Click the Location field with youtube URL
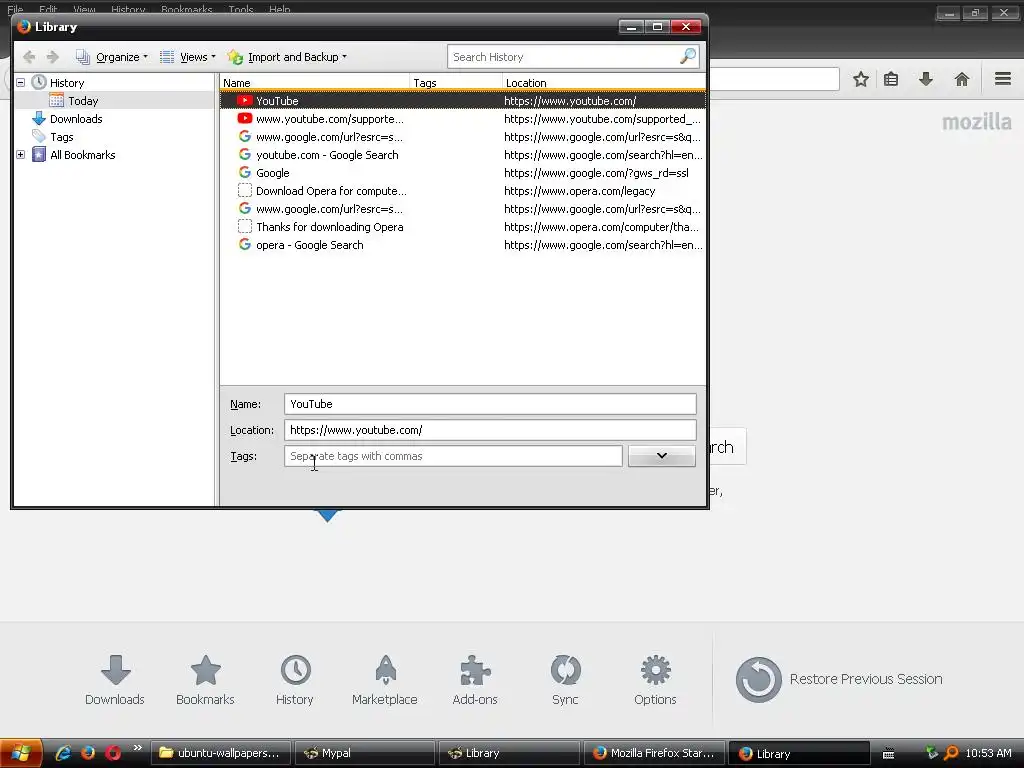Screen dimensions: 1024x768 click(x=490, y=430)
